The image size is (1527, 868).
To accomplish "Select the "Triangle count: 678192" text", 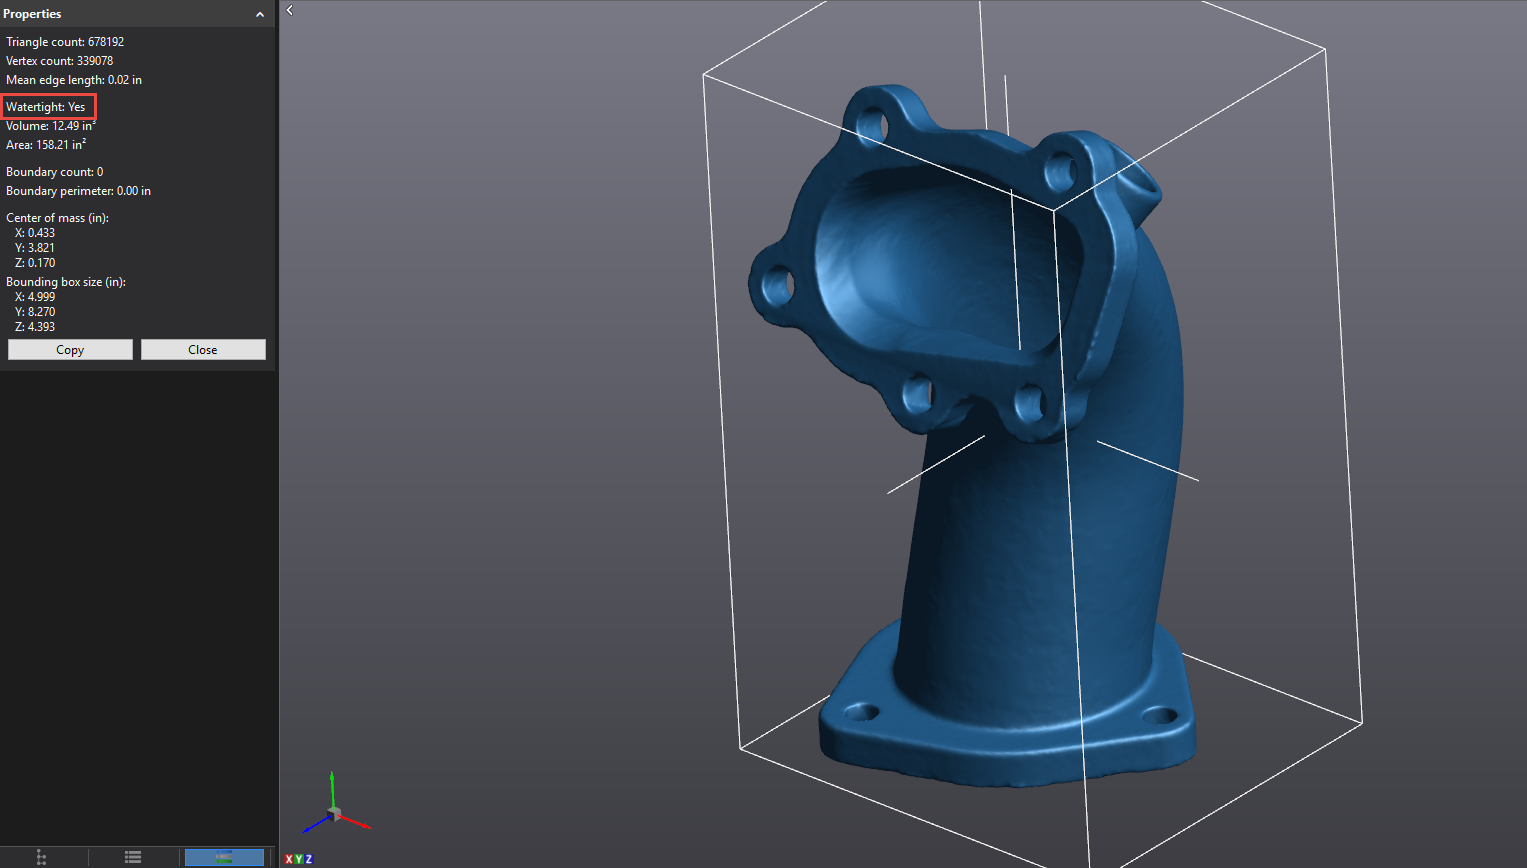I will (x=65, y=42).
